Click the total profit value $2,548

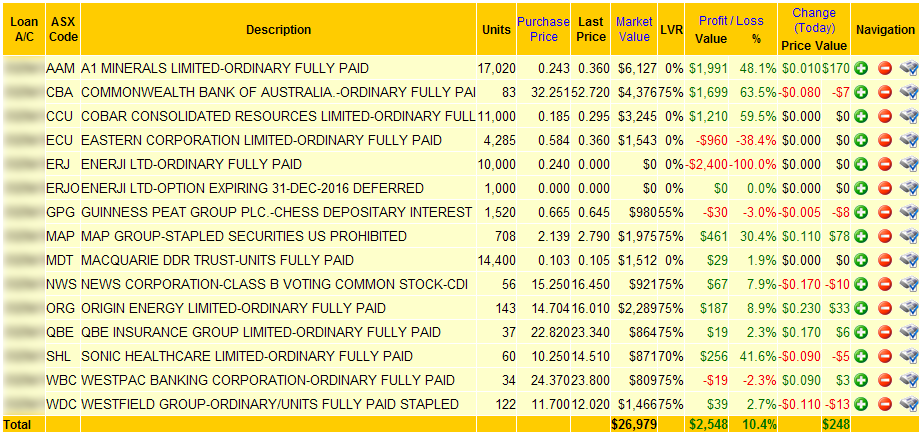pos(708,424)
